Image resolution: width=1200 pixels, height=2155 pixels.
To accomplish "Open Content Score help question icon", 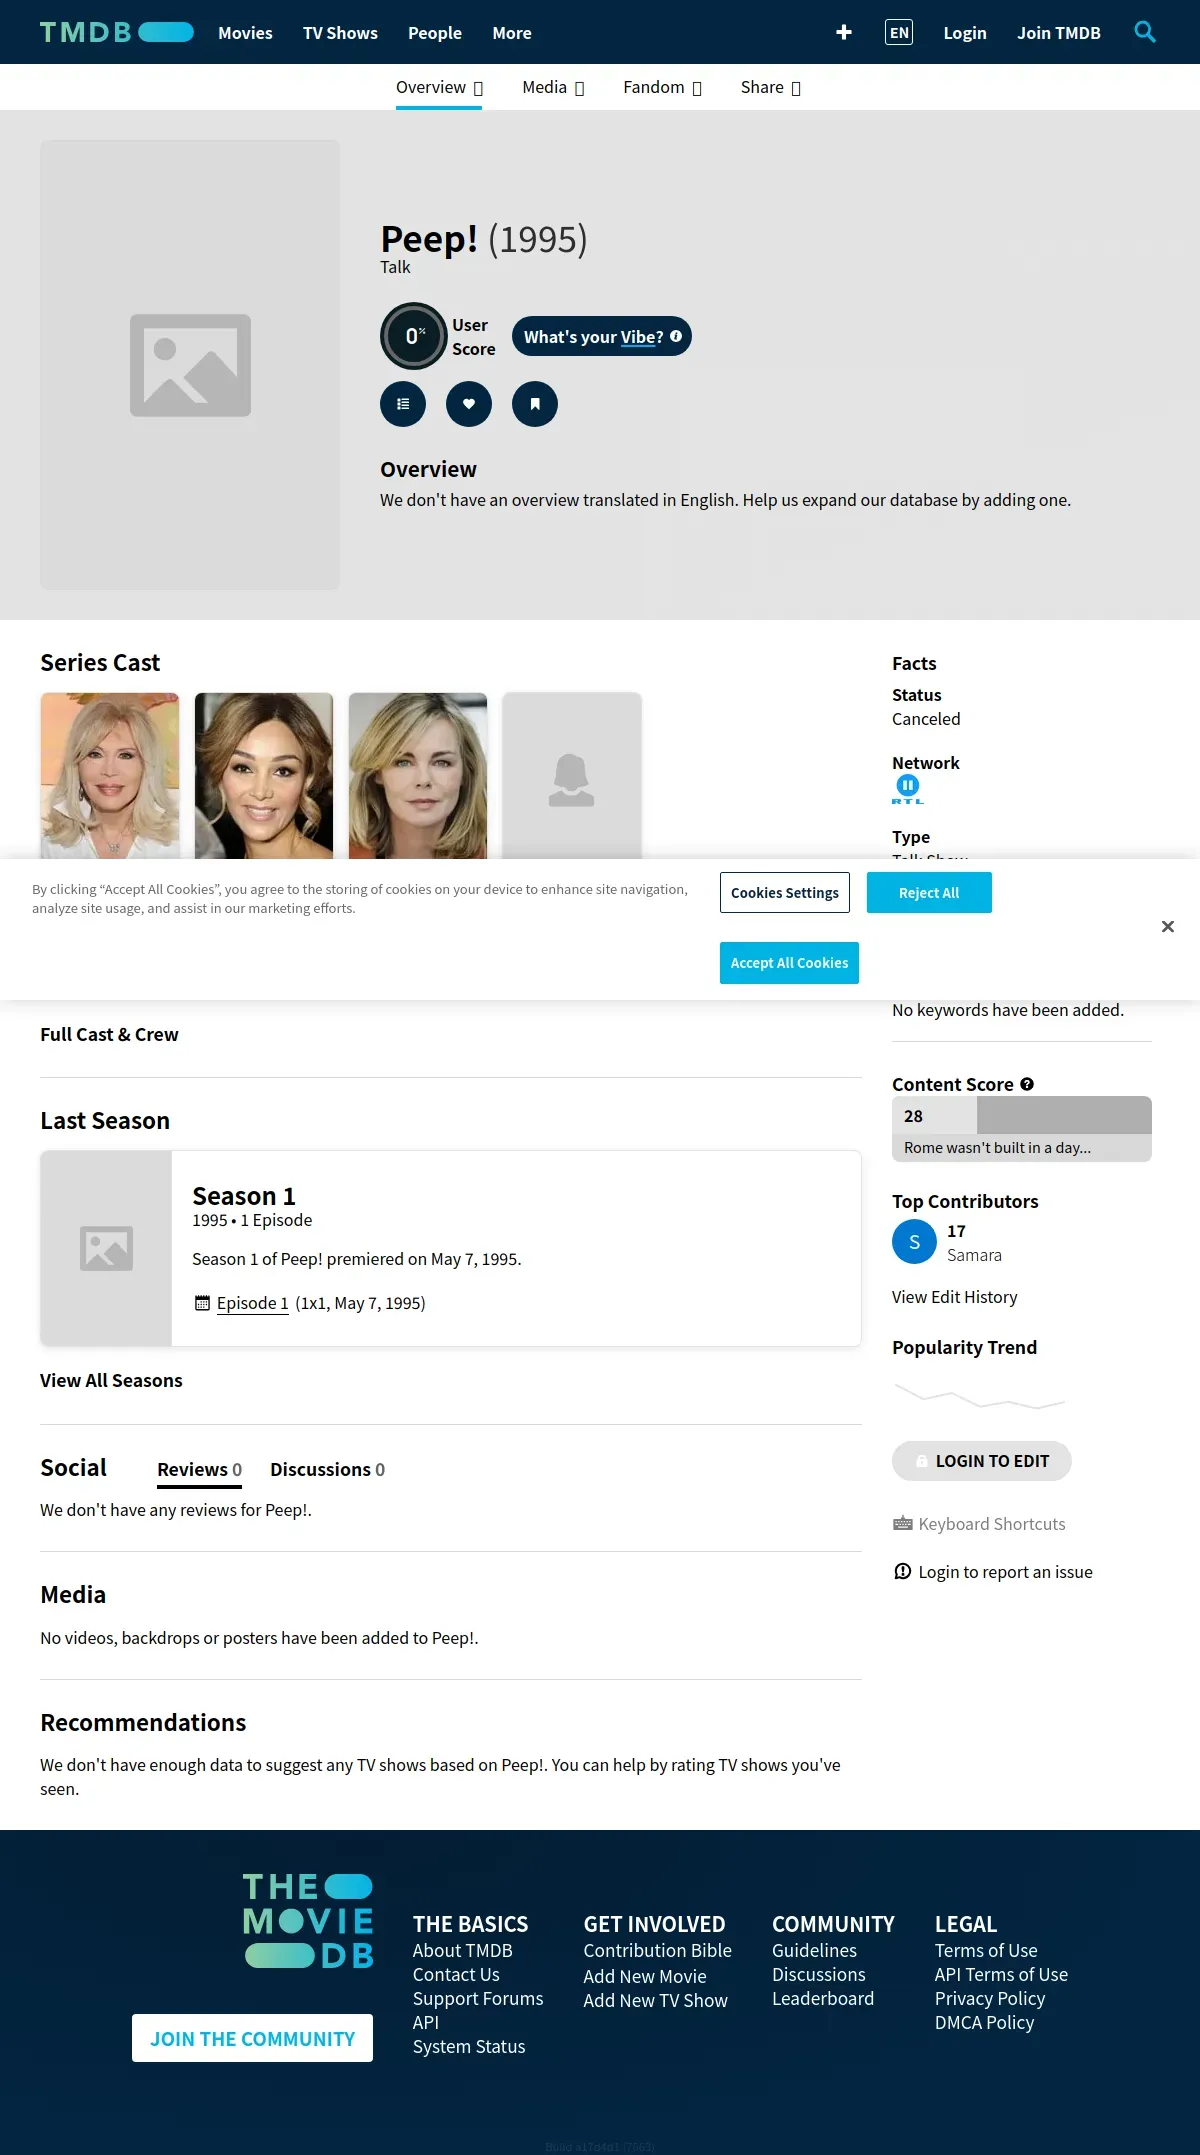I will point(1027,1084).
